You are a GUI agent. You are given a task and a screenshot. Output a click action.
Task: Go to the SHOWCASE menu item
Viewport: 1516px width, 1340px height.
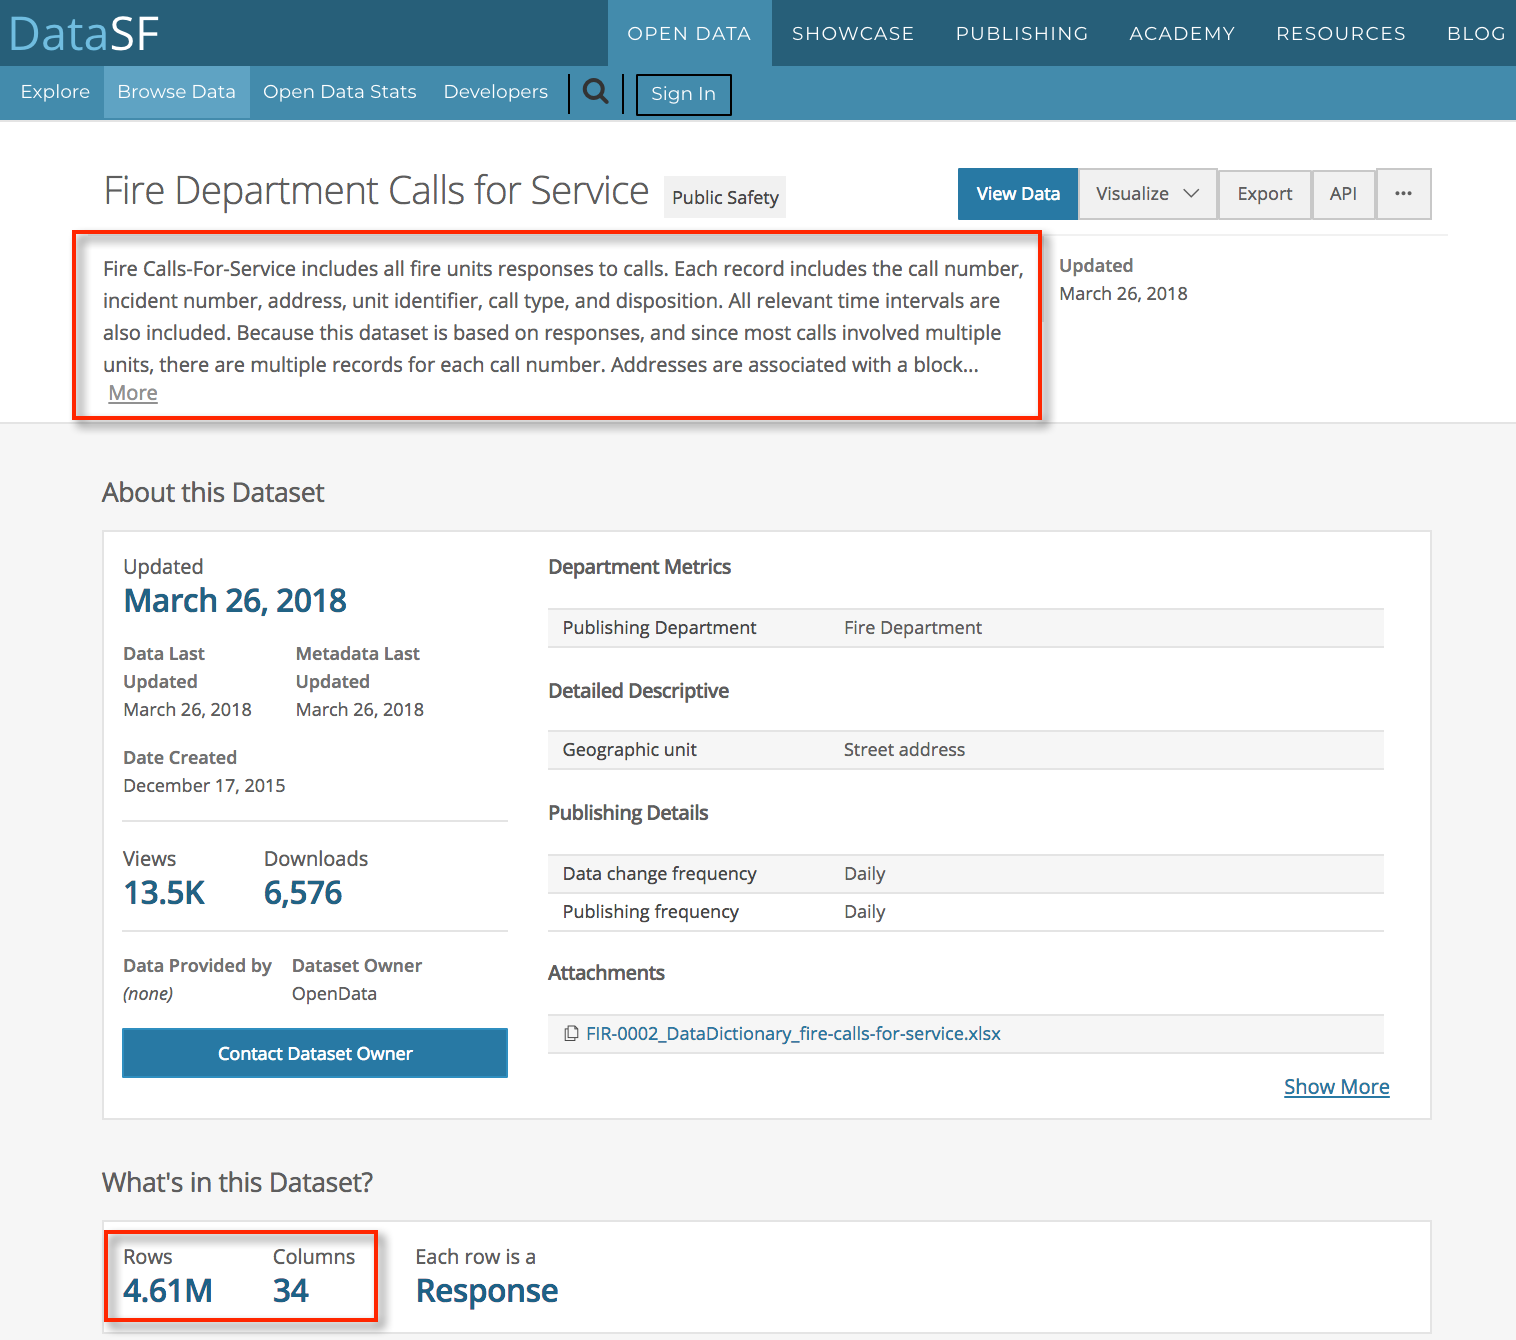click(x=853, y=33)
